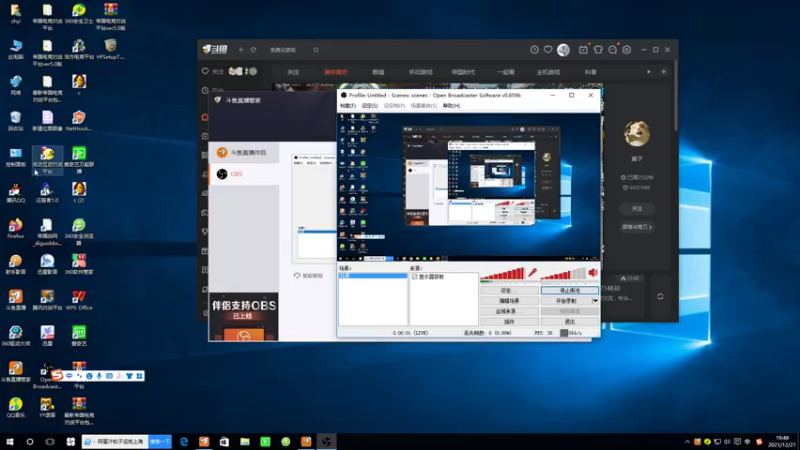The image size is (800, 450).
Task: Switch to the 一起看 tab in Douyu
Action: tap(506, 72)
